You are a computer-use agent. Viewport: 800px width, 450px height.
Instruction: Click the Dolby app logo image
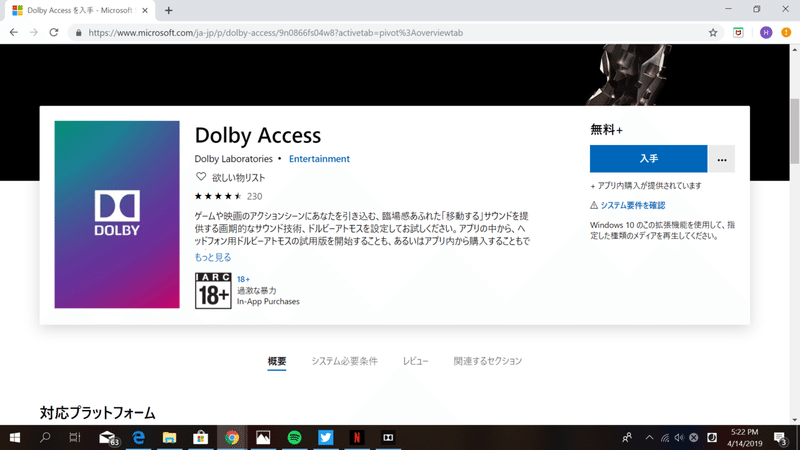click(x=117, y=214)
